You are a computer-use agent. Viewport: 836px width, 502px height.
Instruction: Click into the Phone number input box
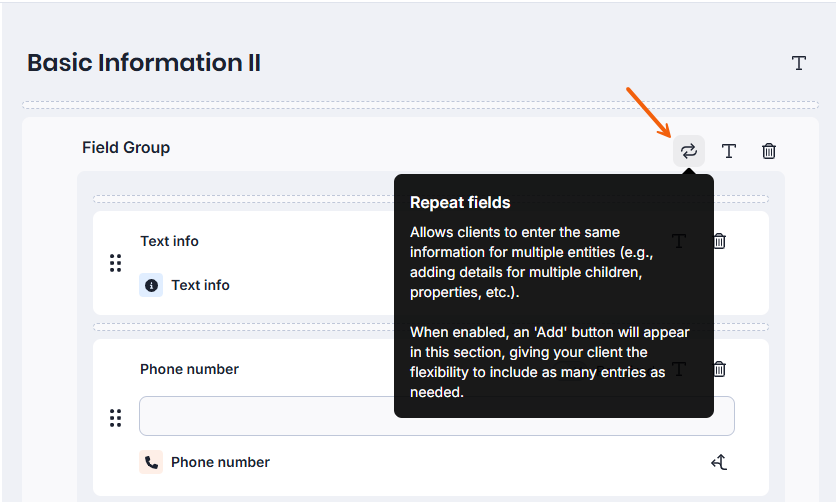pos(437,416)
